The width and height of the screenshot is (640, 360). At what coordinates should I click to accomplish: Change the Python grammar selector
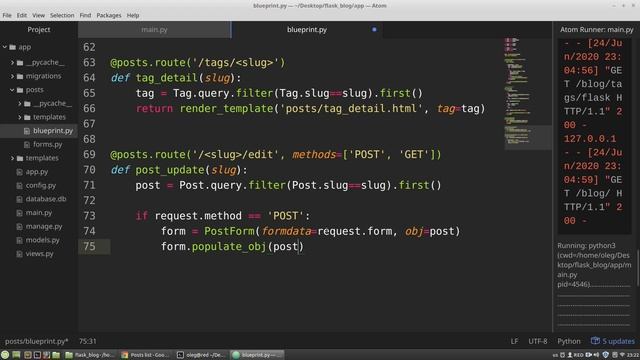click(x=569, y=341)
